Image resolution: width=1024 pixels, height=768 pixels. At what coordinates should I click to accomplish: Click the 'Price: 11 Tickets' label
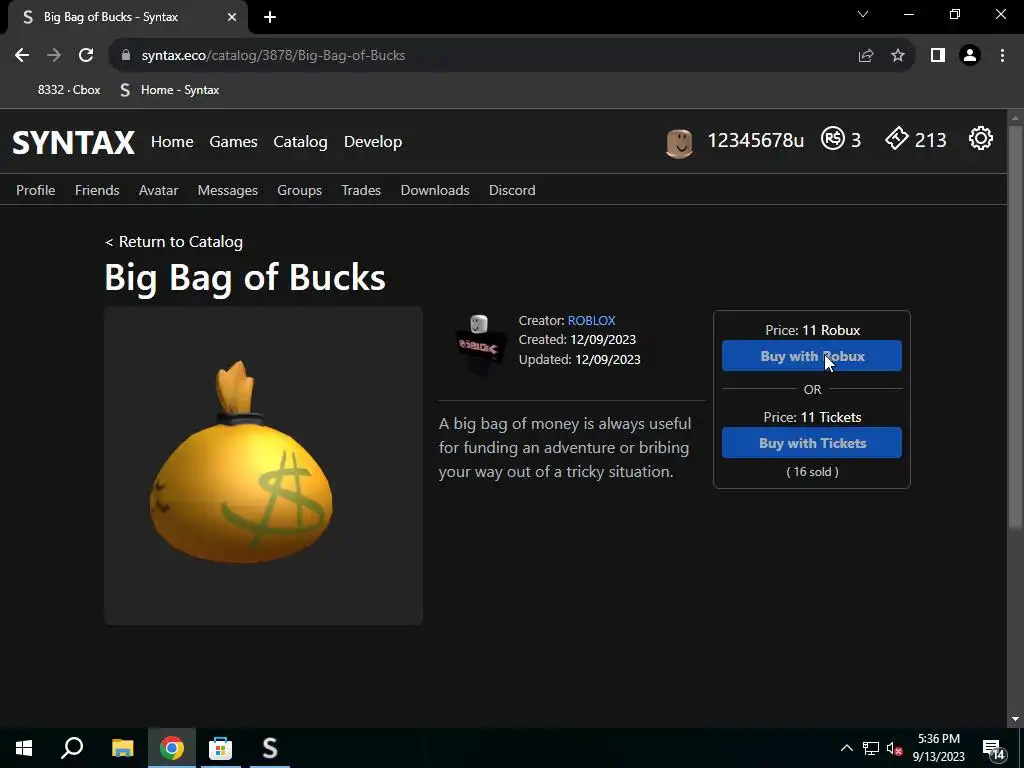point(812,417)
